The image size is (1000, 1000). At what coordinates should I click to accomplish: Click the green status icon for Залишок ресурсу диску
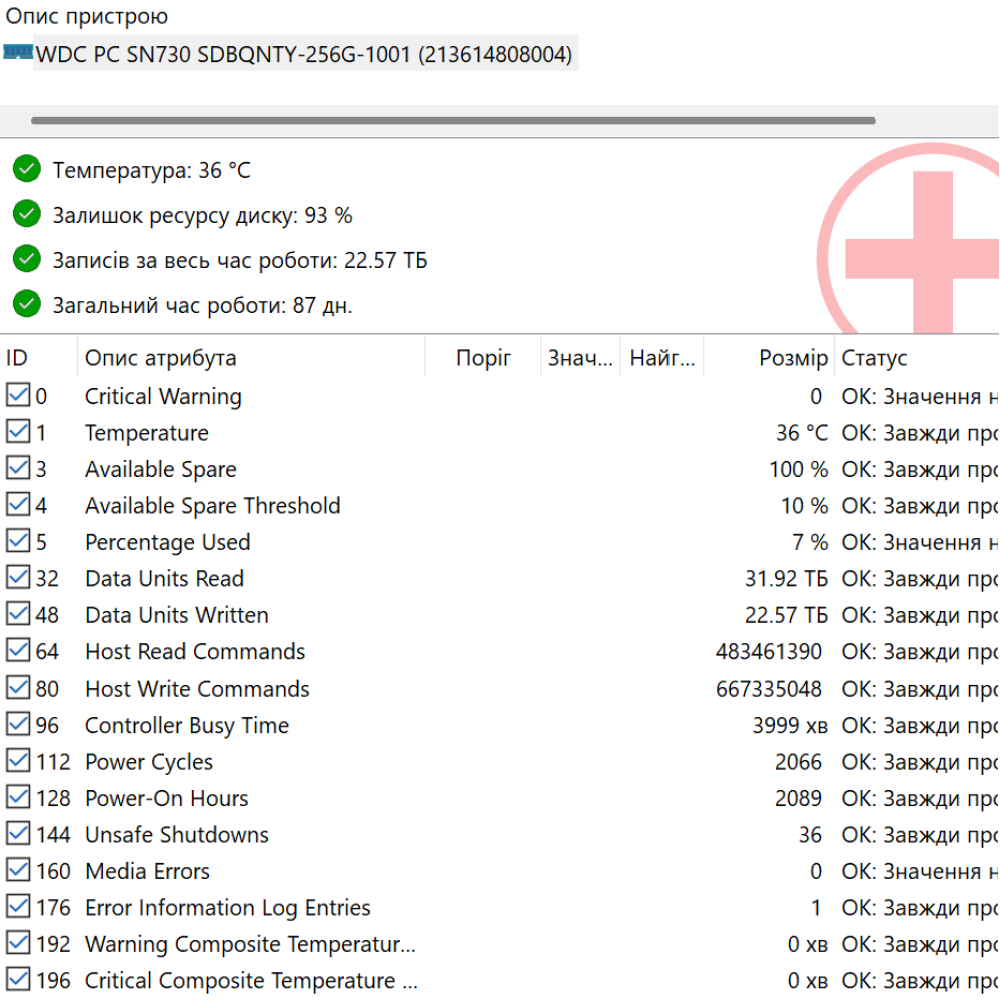(x=27, y=215)
